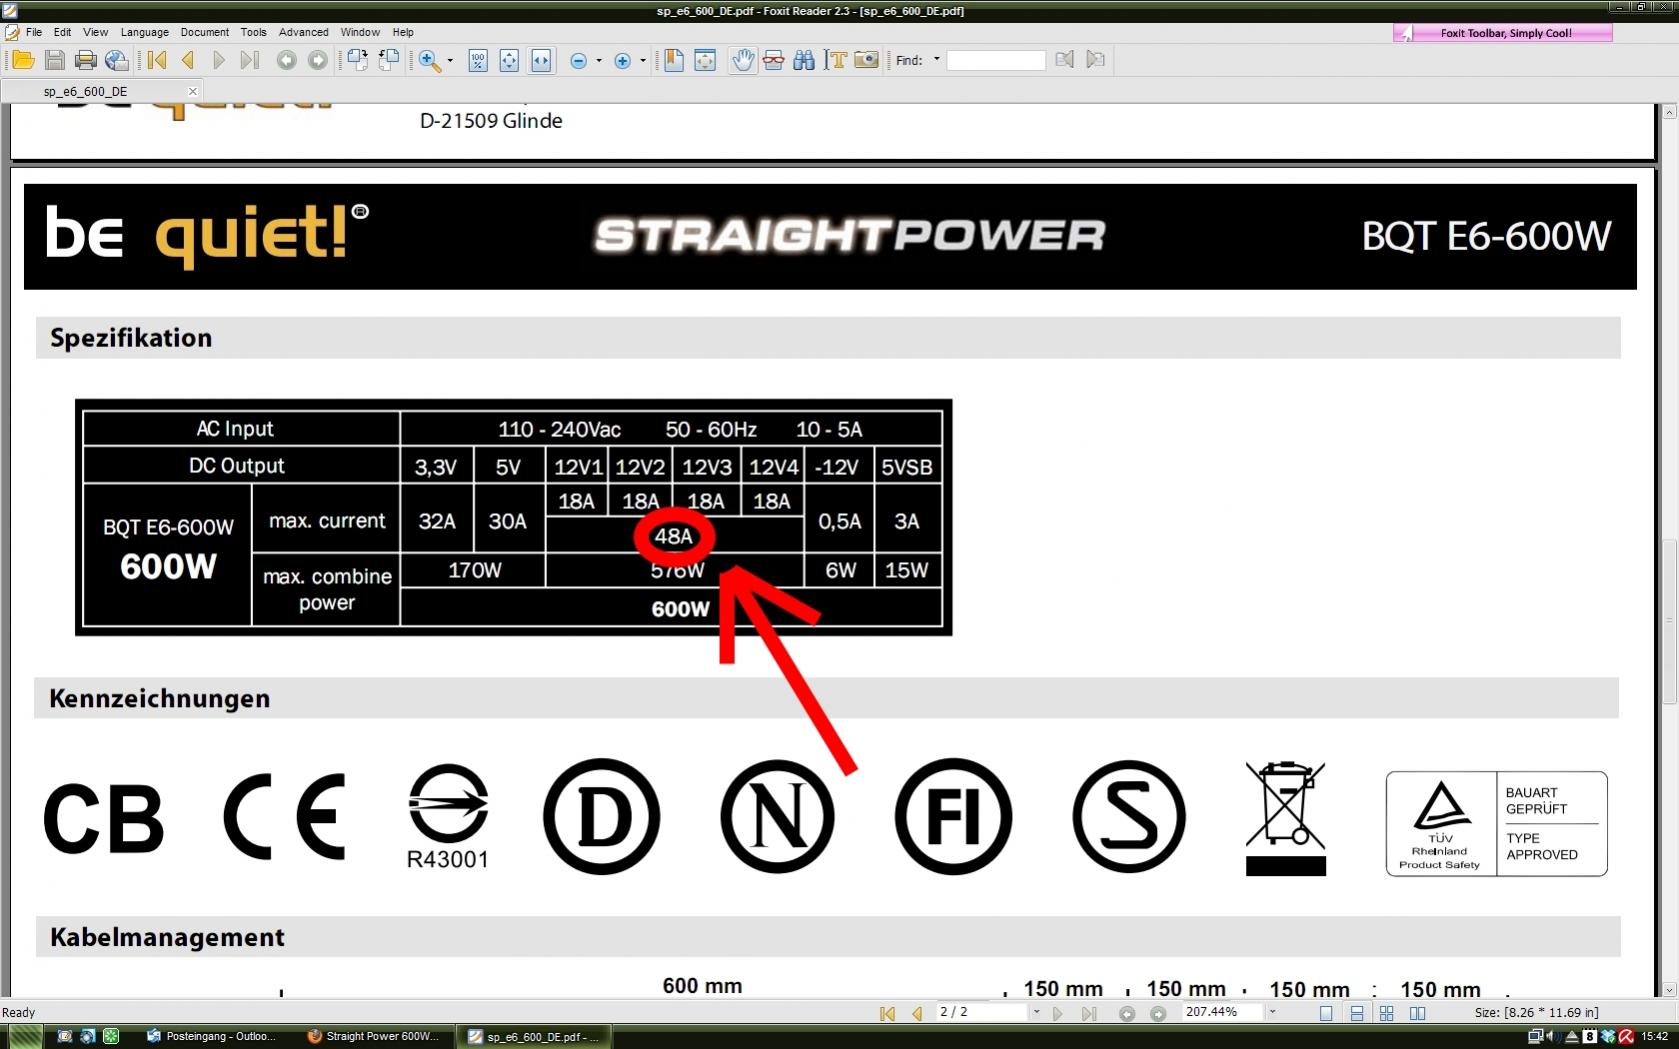
Task: Click the Zoom Out minus button
Action: (x=578, y=61)
